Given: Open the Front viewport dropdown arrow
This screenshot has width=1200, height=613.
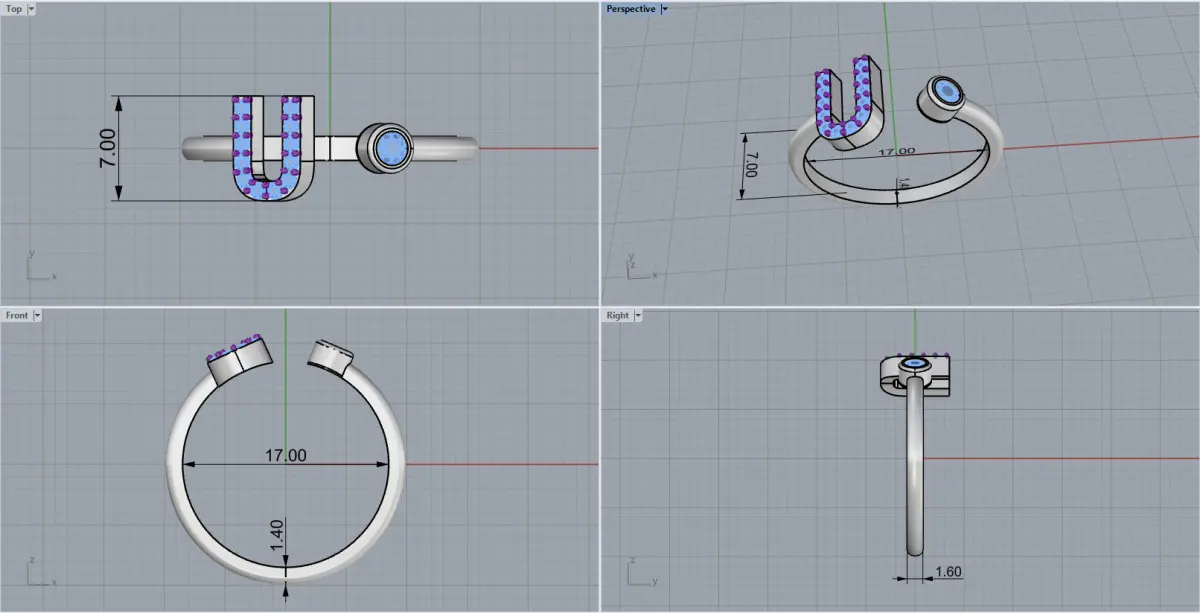Looking at the screenshot, I should [38, 315].
